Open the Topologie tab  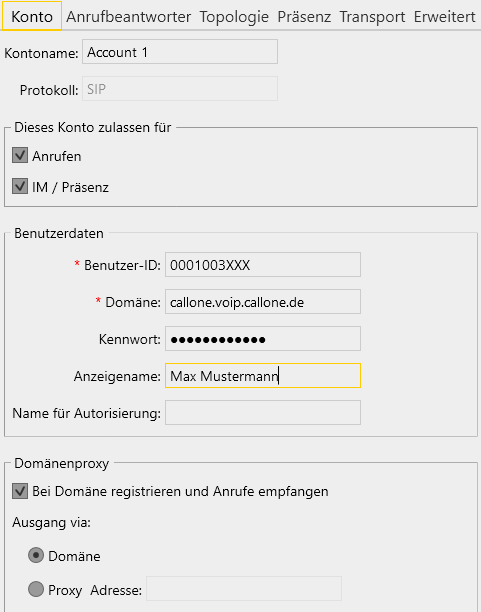click(234, 17)
